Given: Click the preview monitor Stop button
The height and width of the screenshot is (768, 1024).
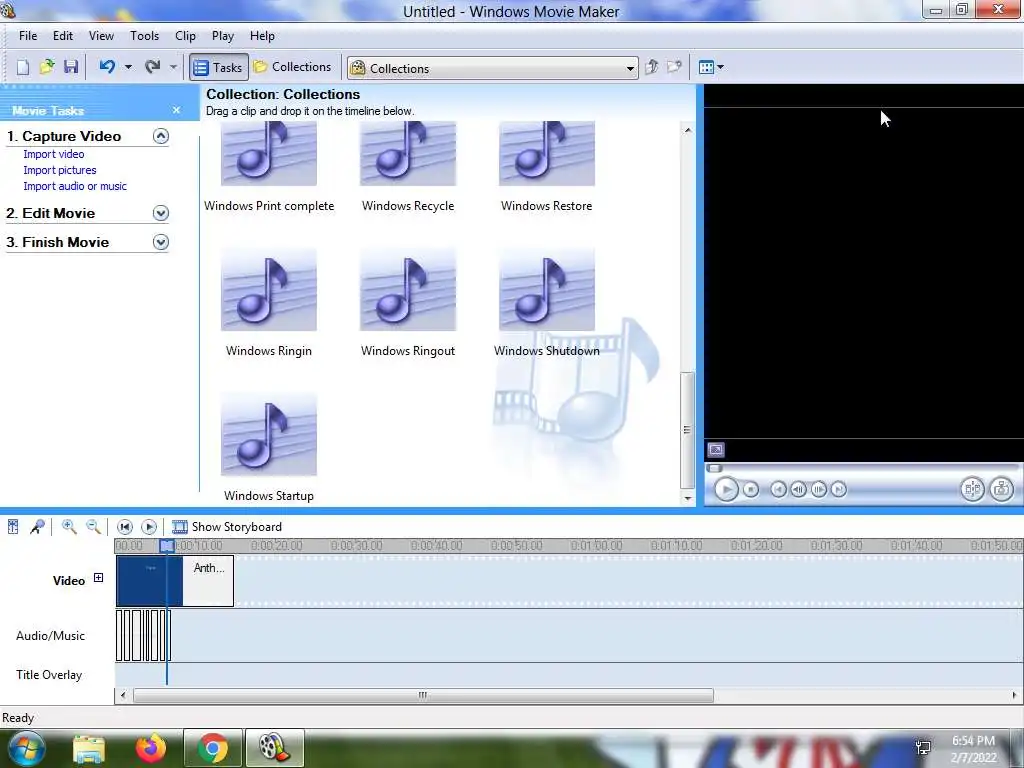Looking at the screenshot, I should point(751,489).
